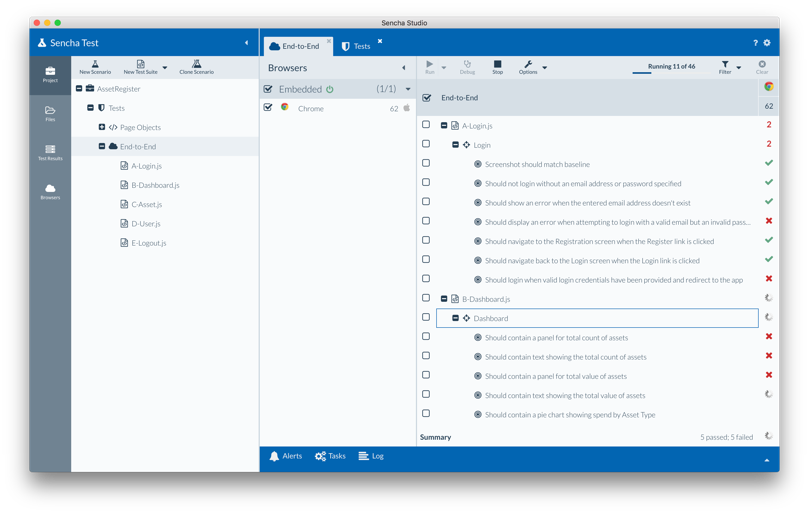
Task: Click the Sencha Test flask logo
Action: (x=42, y=43)
